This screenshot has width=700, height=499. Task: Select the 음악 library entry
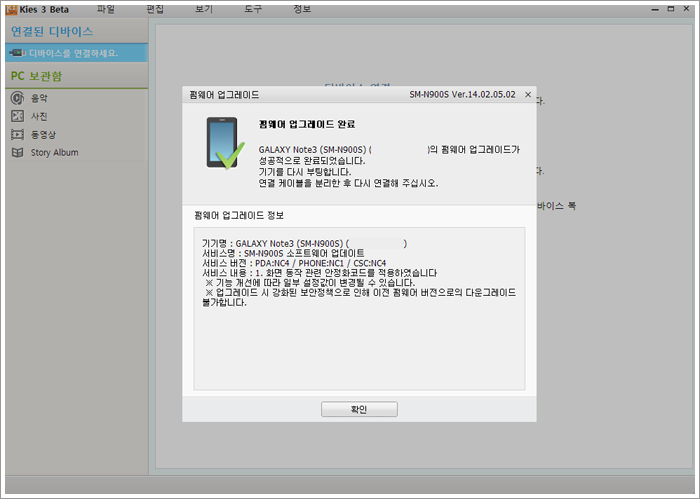point(76,98)
